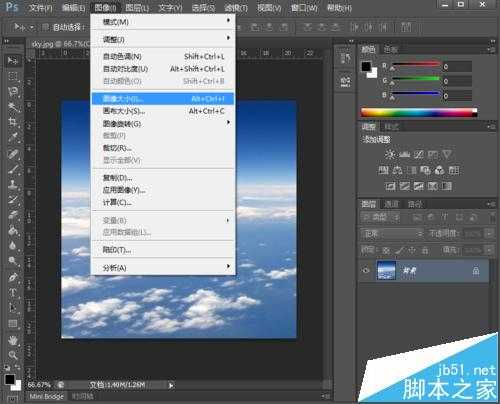Select the Path Selection tool
Viewport: 500px width, 404px height.
coord(13,308)
